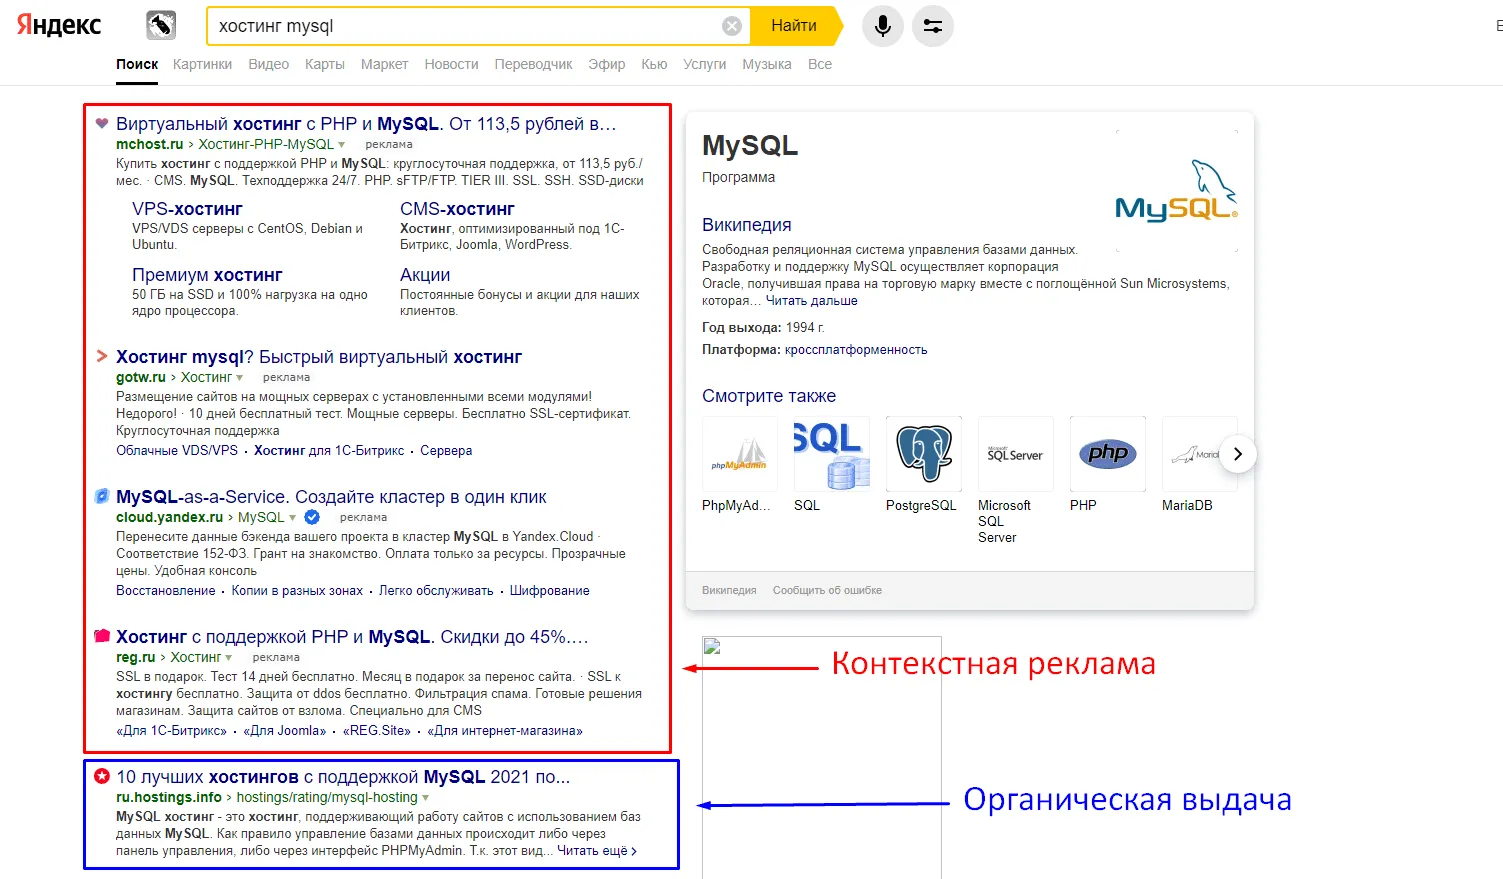
Task: Expand Wikipedia description via Читать дальше
Action: click(x=811, y=301)
